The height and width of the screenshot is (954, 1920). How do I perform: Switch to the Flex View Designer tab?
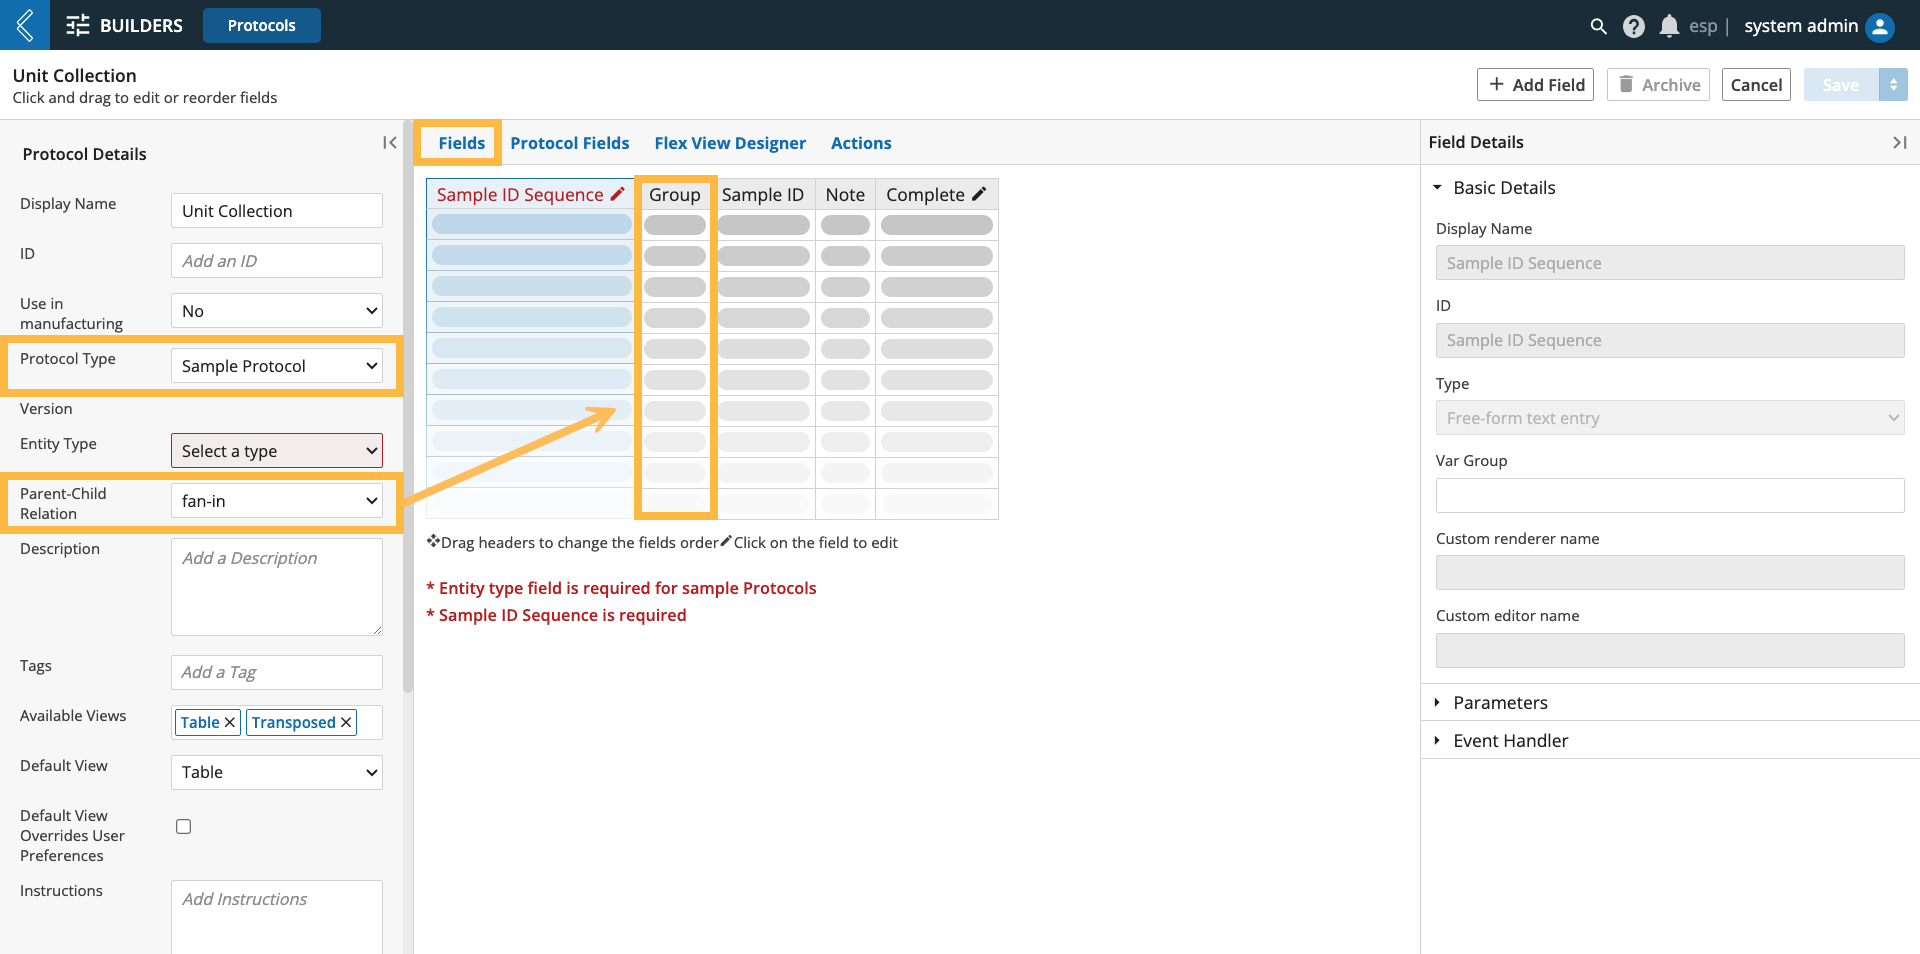[730, 143]
